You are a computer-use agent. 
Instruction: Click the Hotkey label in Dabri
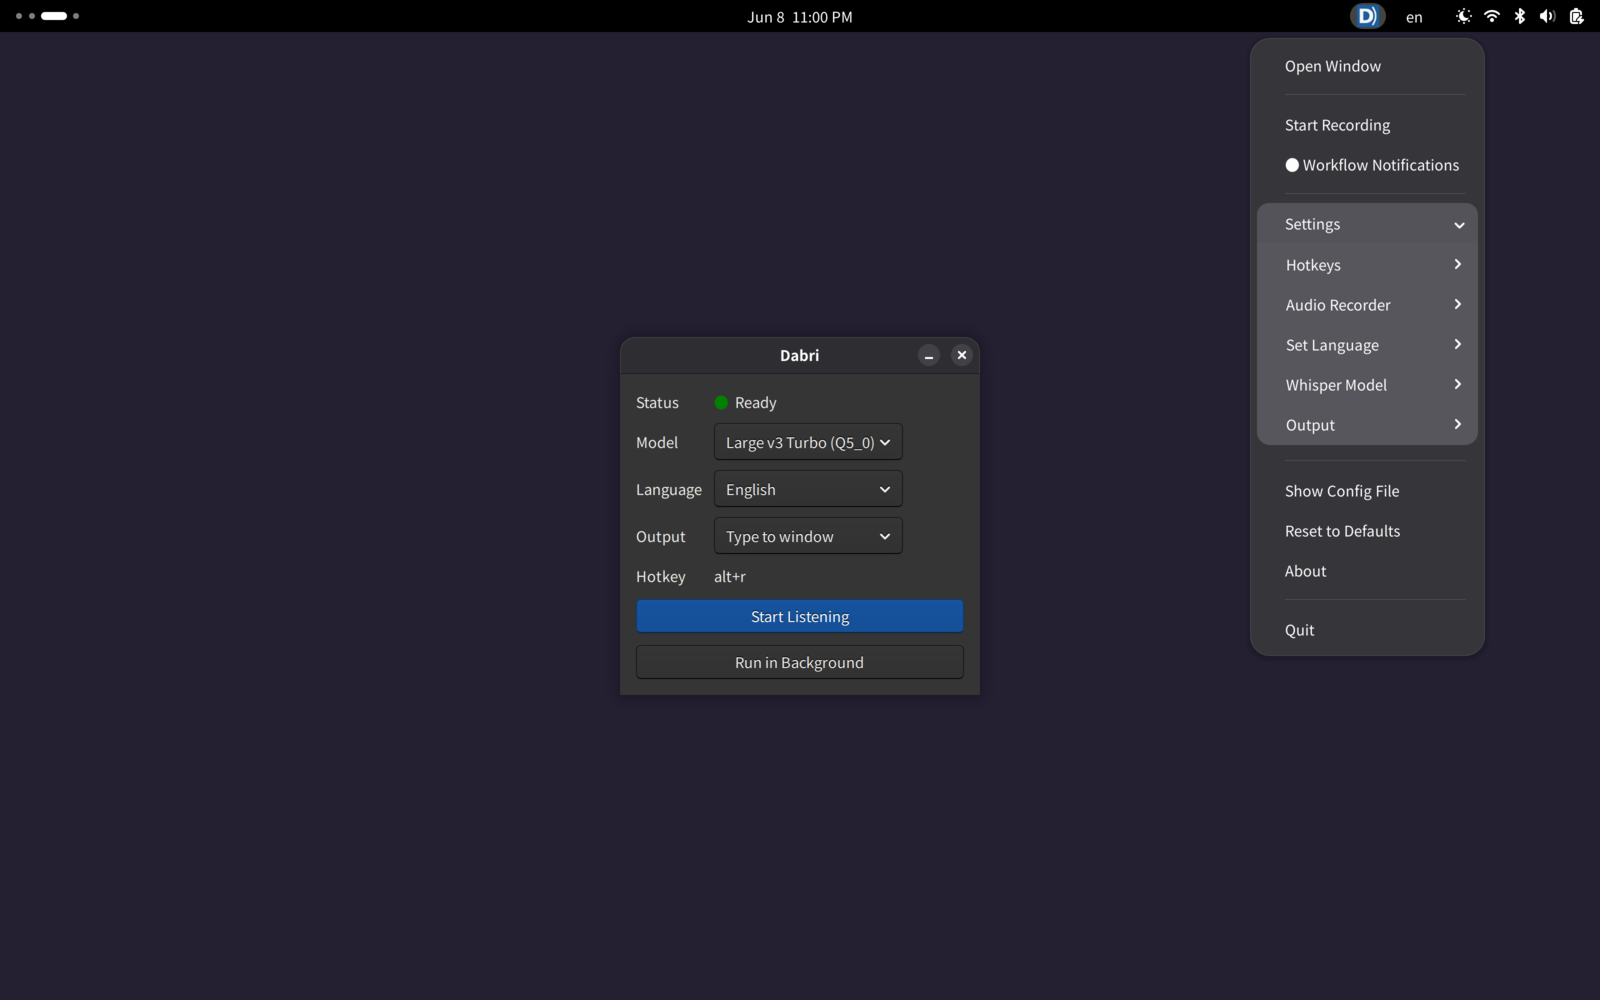pos(661,577)
